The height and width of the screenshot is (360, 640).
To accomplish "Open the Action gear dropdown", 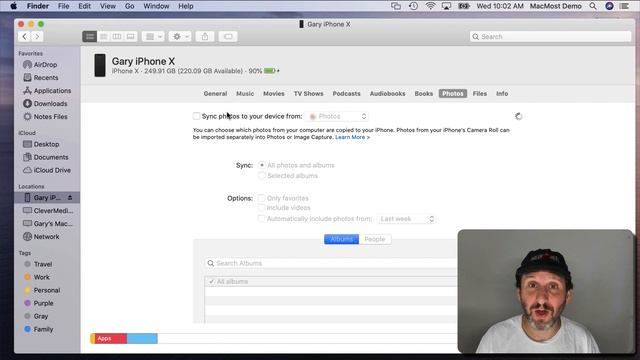I will (180, 36).
